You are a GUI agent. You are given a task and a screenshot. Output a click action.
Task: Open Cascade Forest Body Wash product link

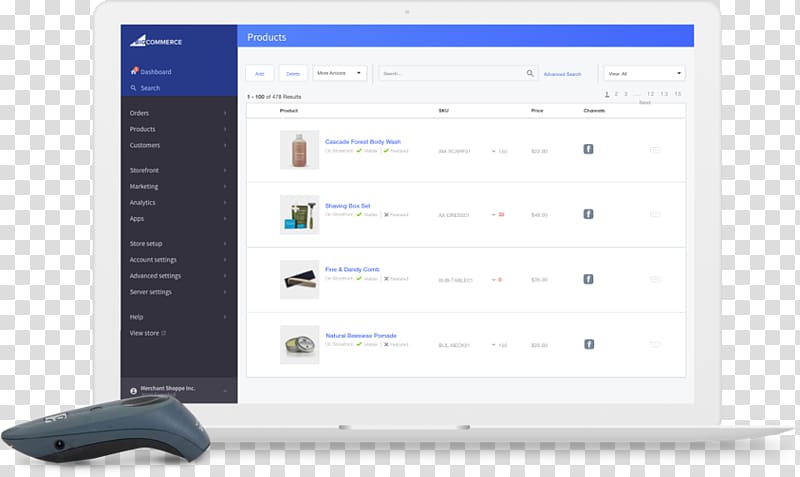(363, 142)
